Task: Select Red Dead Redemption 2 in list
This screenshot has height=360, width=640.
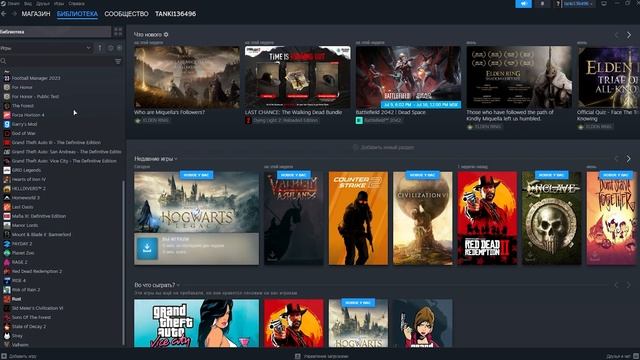Action: click(37, 271)
